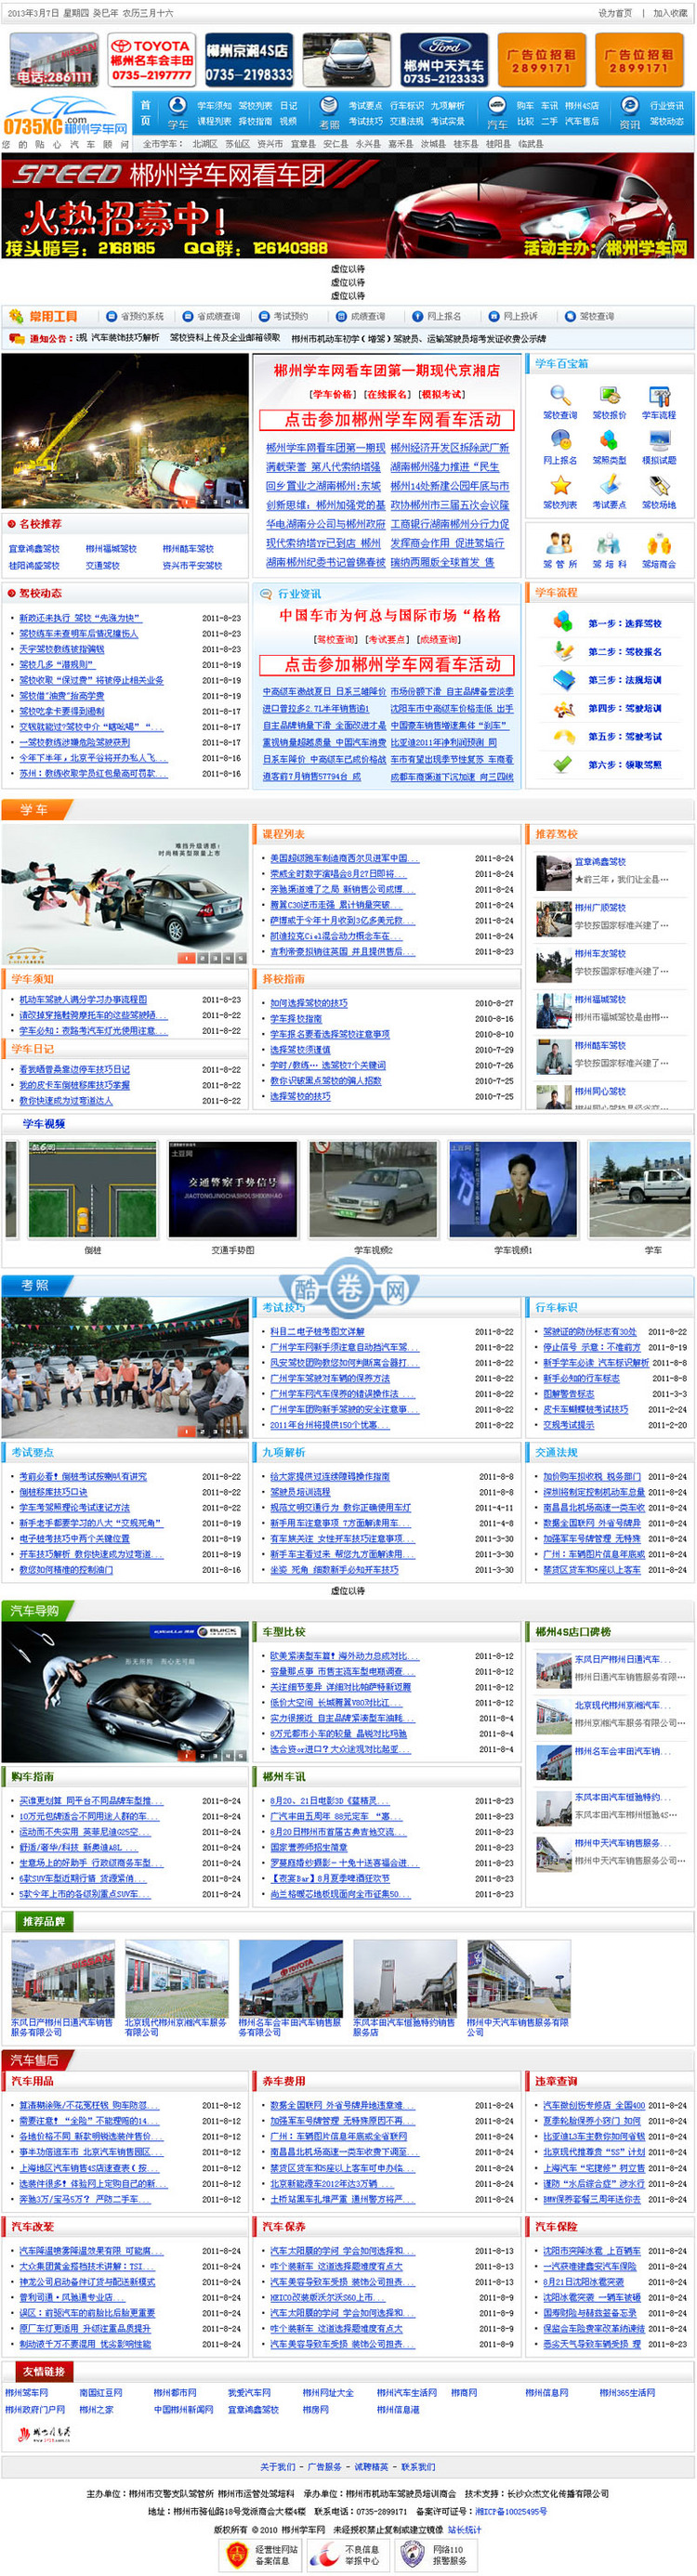This screenshot has height=2576, width=697.
Task: Open 郴州京湘4S店 banner ad
Action: pyautogui.click(x=248, y=60)
